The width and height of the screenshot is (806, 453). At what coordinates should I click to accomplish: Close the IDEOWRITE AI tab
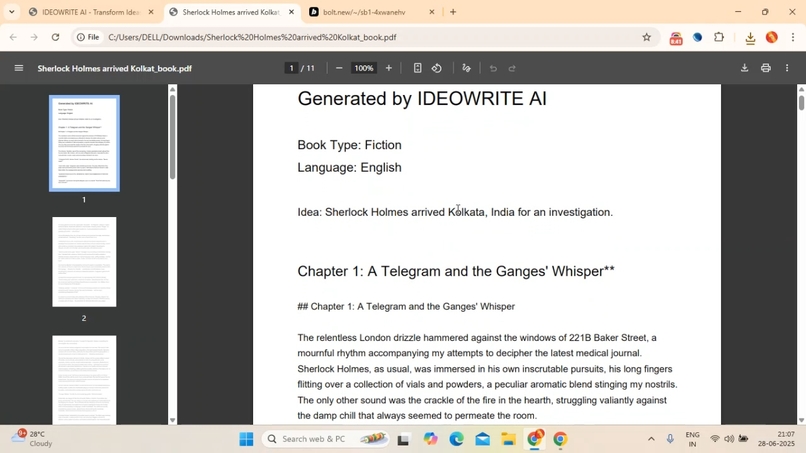(151, 12)
